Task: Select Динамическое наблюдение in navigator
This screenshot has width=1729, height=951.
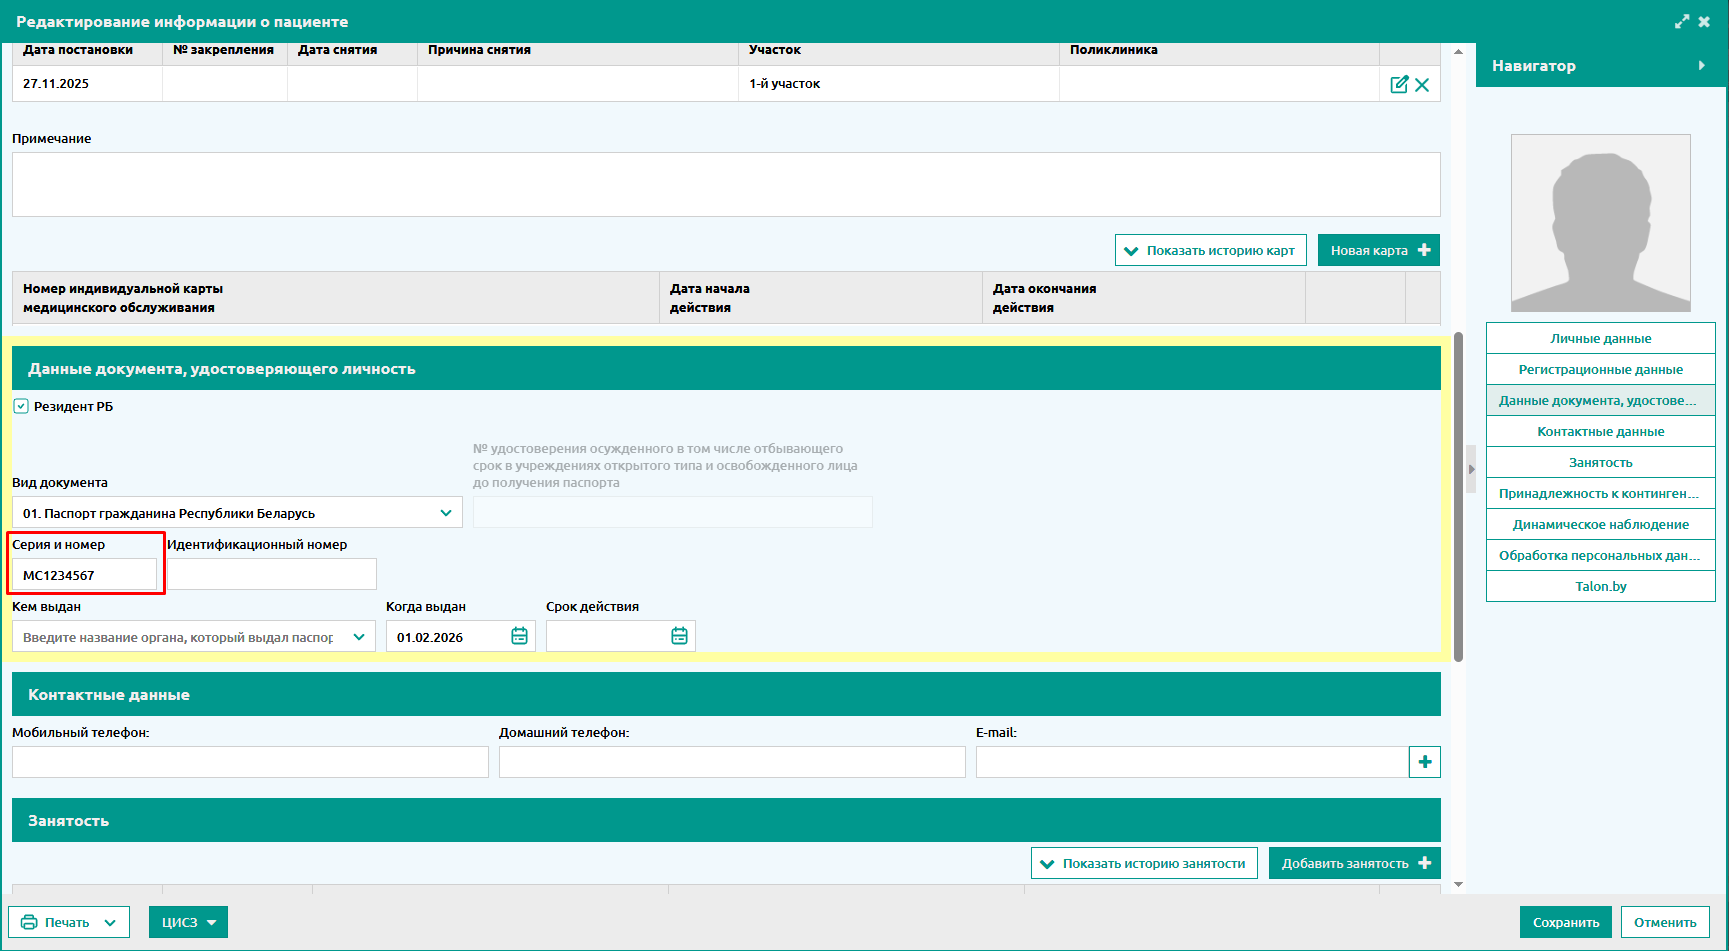Action: point(1600,525)
